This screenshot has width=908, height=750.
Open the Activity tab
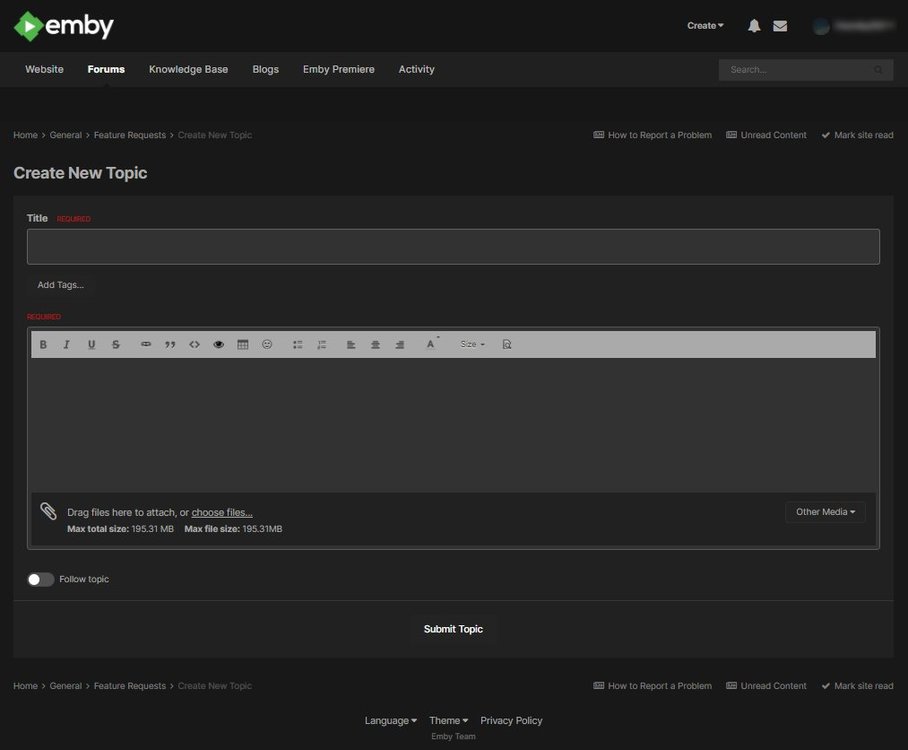(x=416, y=69)
